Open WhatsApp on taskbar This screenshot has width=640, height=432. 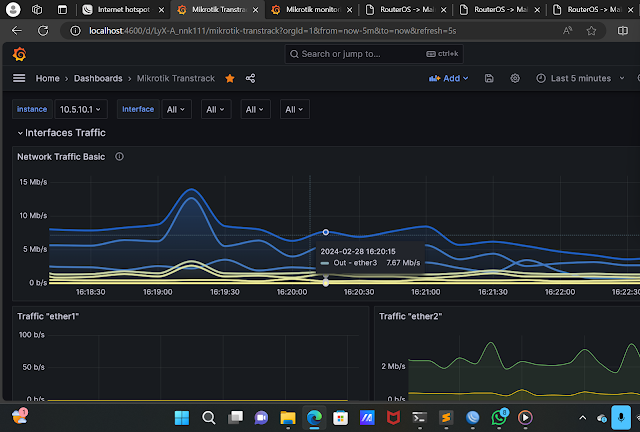click(x=499, y=417)
